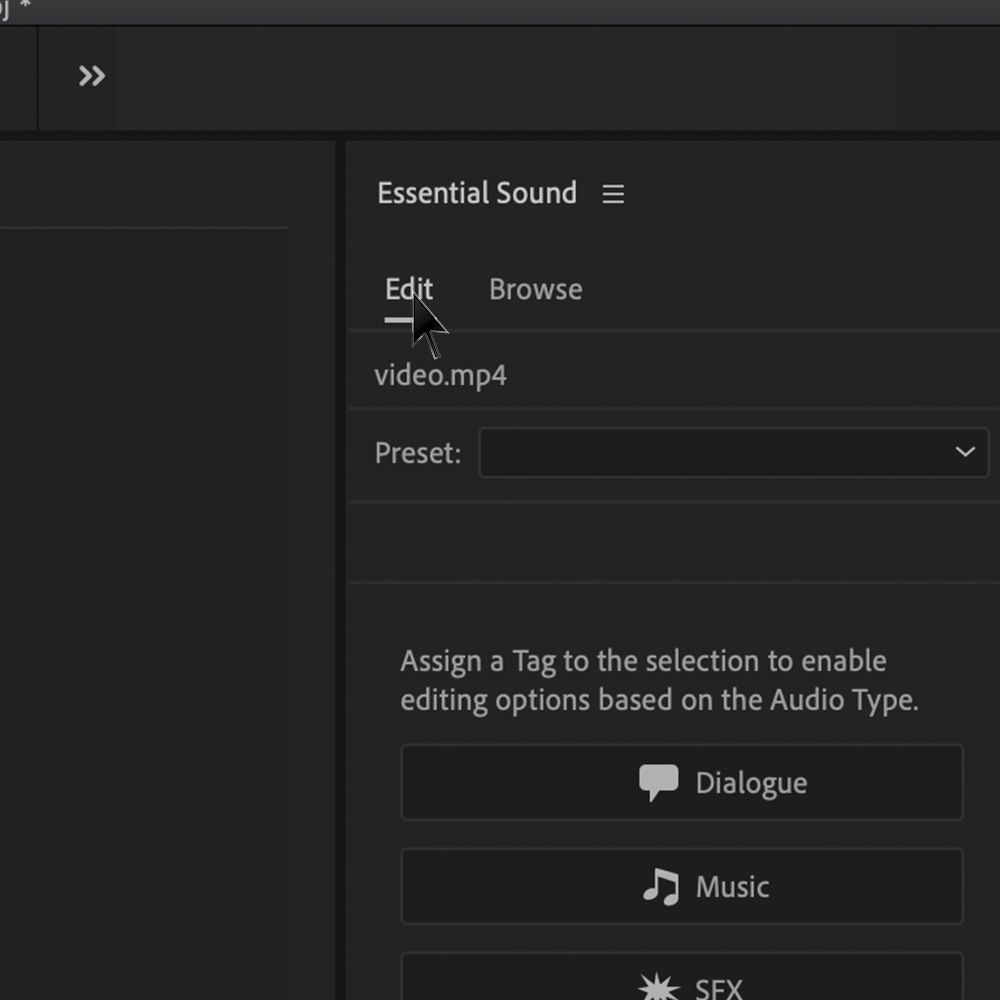
Task: Open the Essential Sound panel hamburger menu
Action: tap(613, 194)
